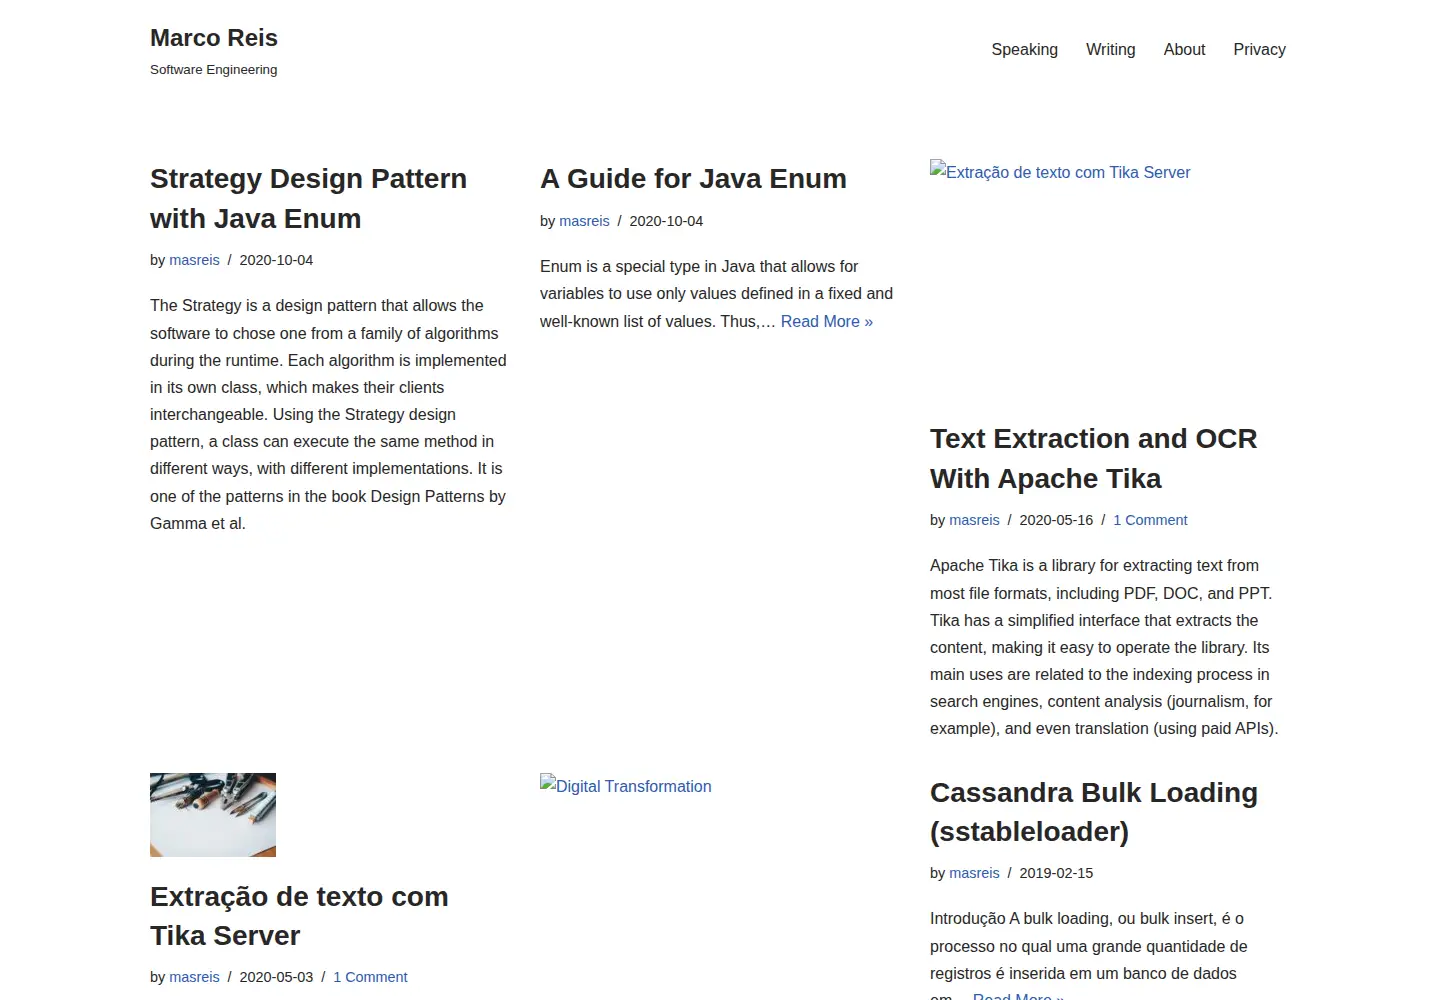Click masreis author link under Text Extraction and OCR
This screenshot has width=1440, height=1000.
974,520
